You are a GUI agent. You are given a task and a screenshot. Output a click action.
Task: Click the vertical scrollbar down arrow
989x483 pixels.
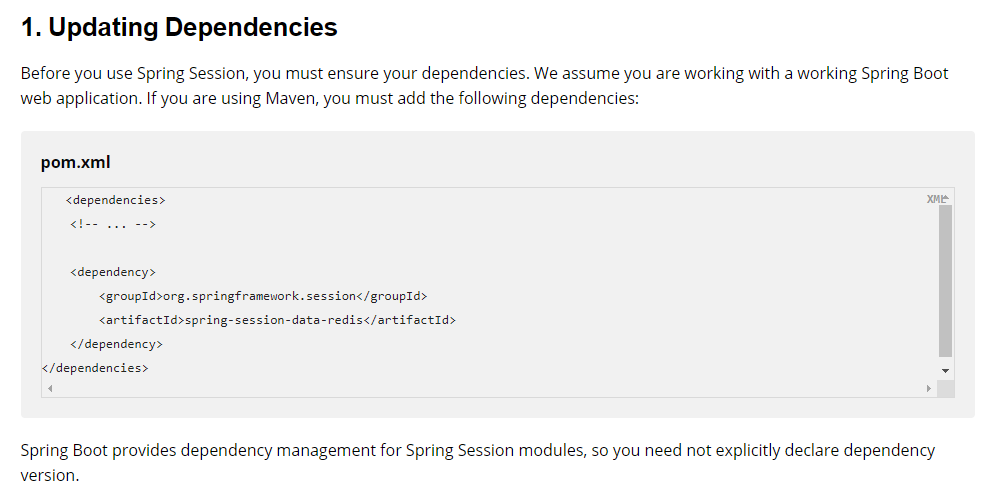point(945,371)
